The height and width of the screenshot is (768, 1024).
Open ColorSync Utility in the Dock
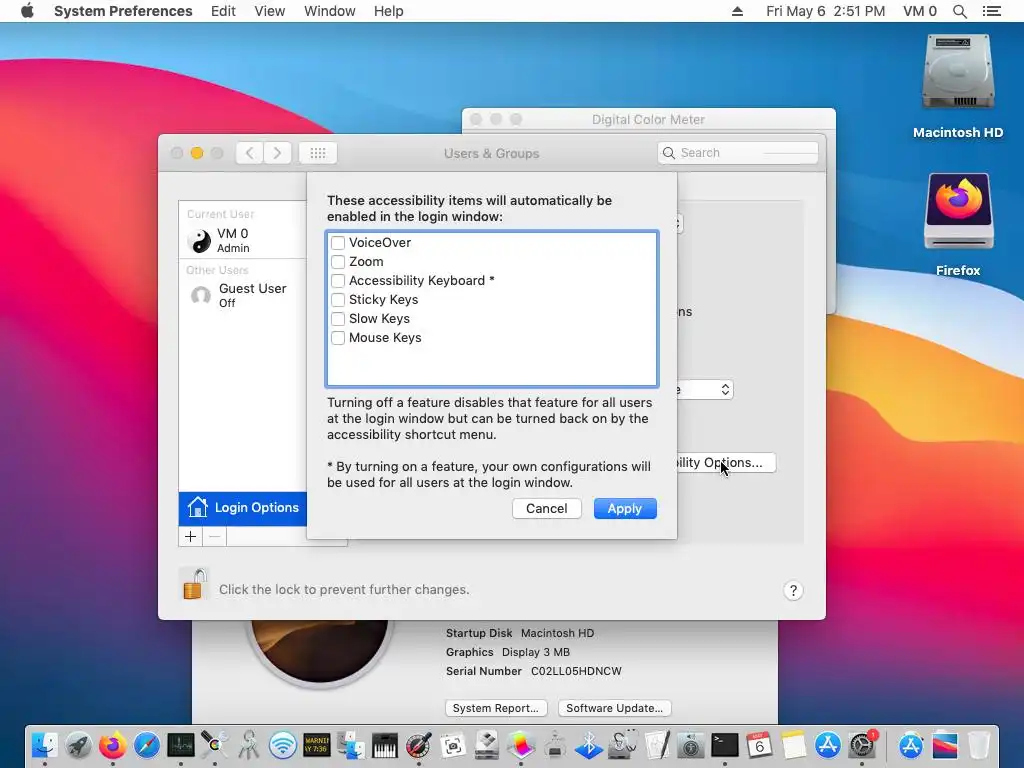(215, 745)
